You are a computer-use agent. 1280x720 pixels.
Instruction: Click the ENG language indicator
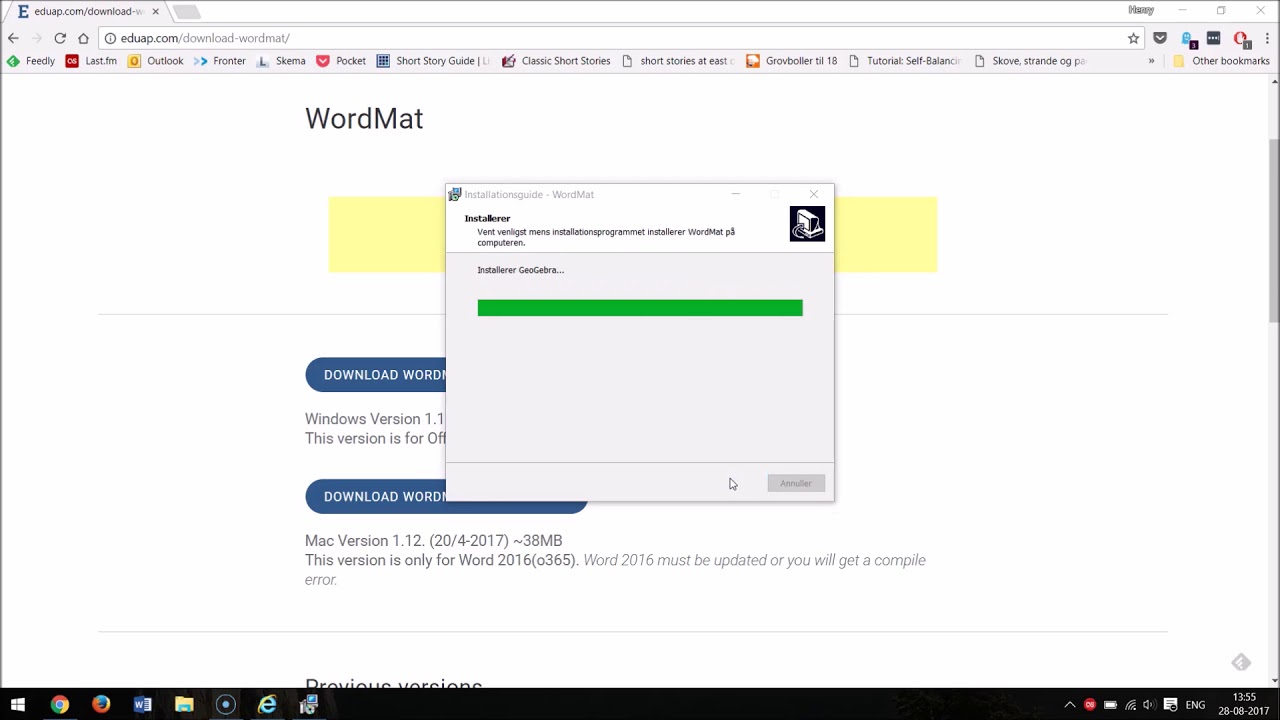[x=1196, y=705]
